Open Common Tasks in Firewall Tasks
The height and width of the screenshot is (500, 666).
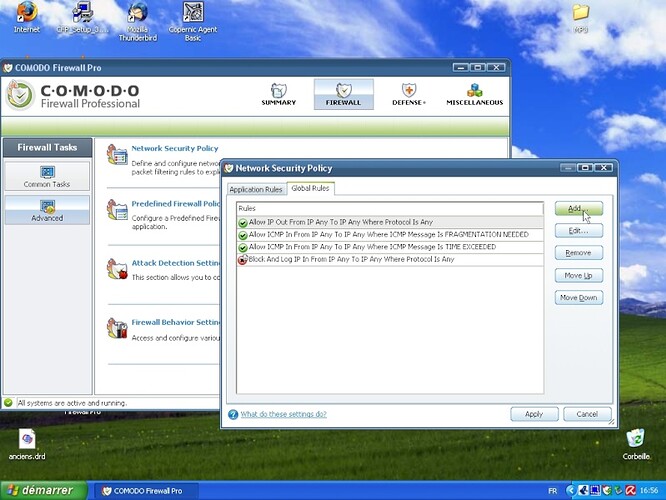click(47, 176)
